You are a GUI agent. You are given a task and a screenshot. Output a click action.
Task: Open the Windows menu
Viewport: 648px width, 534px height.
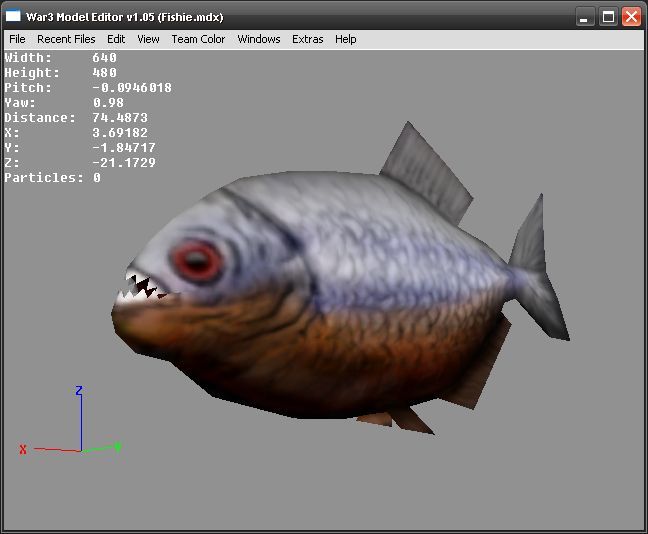tap(259, 39)
